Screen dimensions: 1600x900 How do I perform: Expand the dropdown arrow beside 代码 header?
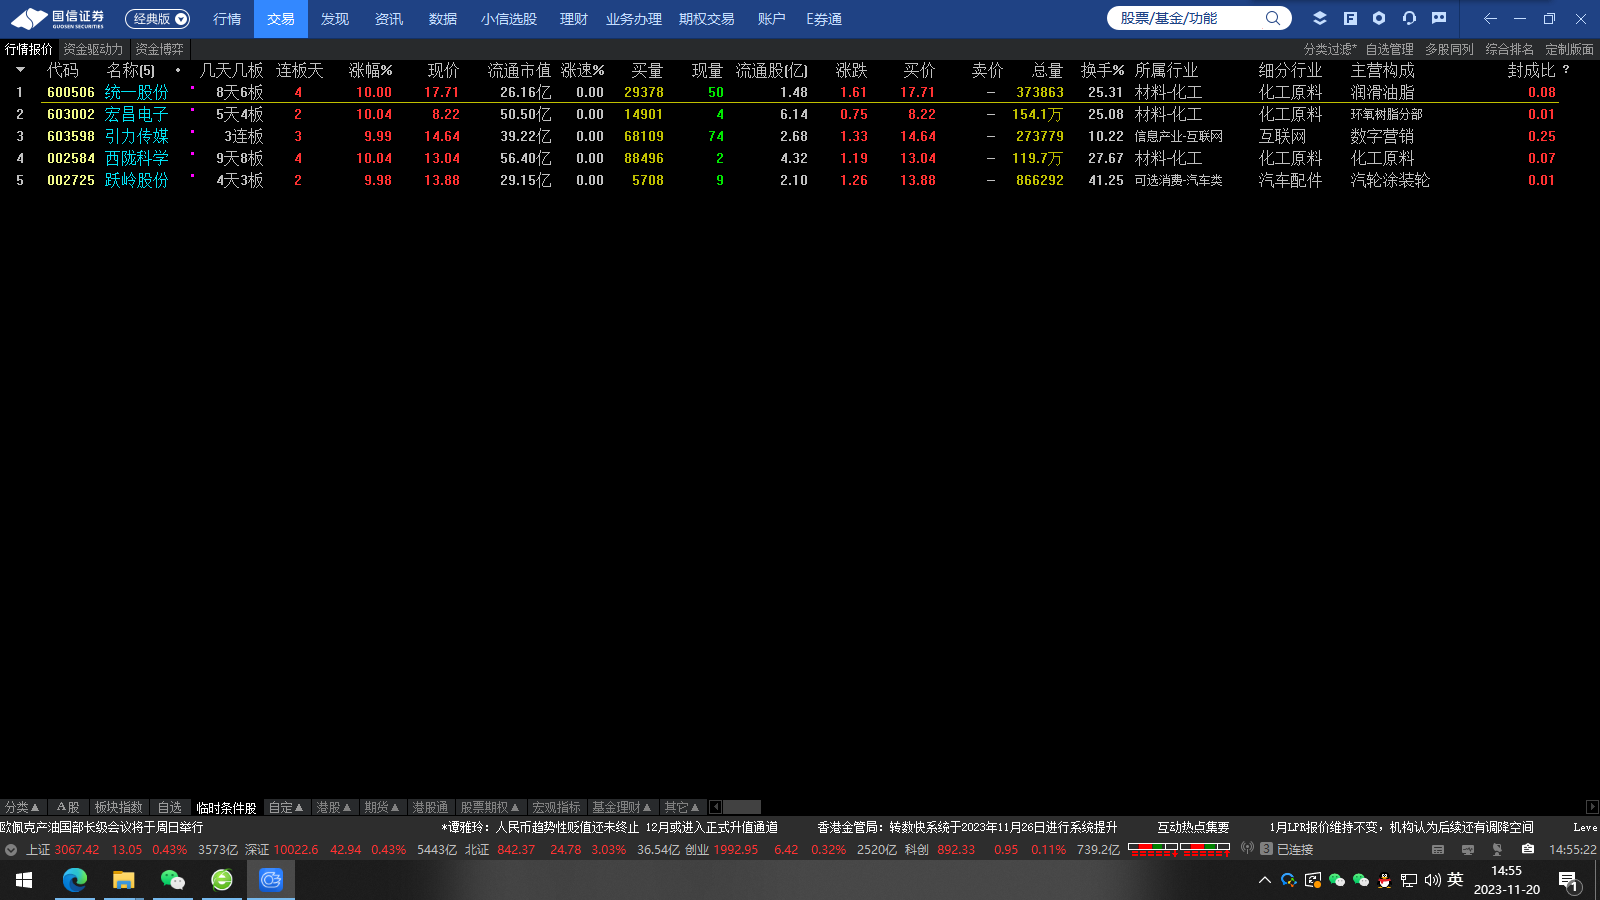tap(20, 70)
